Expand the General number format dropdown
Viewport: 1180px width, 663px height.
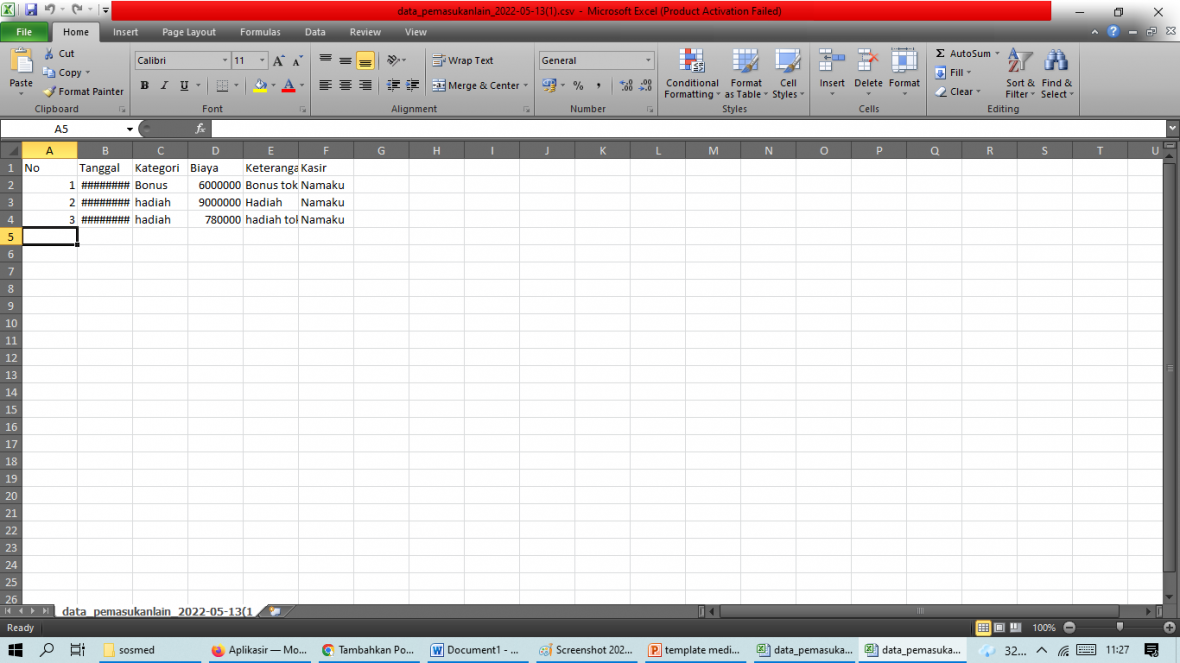[x=648, y=61]
